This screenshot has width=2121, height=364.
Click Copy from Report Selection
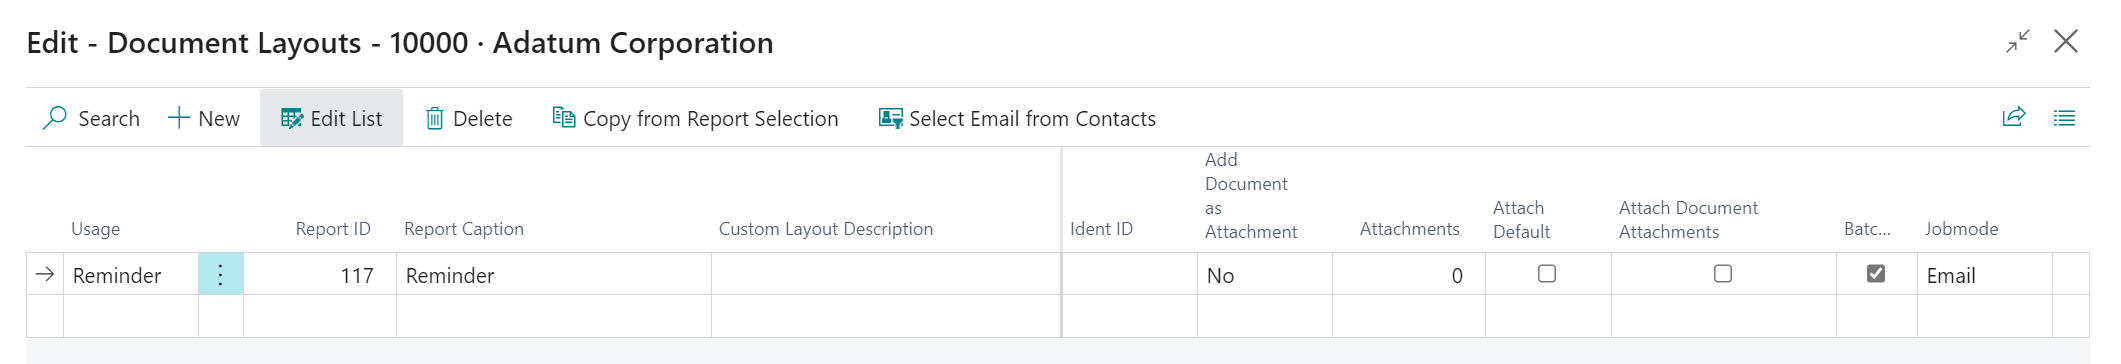coord(695,118)
